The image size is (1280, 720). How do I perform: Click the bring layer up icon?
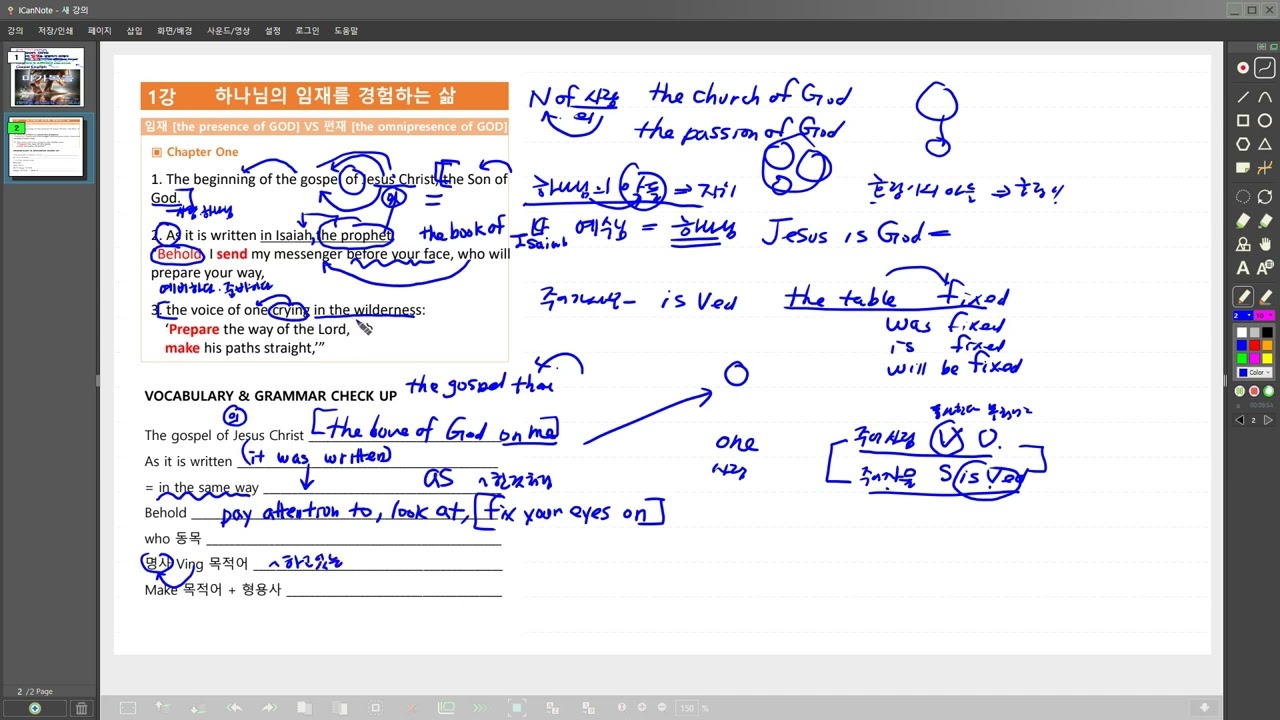coord(162,707)
